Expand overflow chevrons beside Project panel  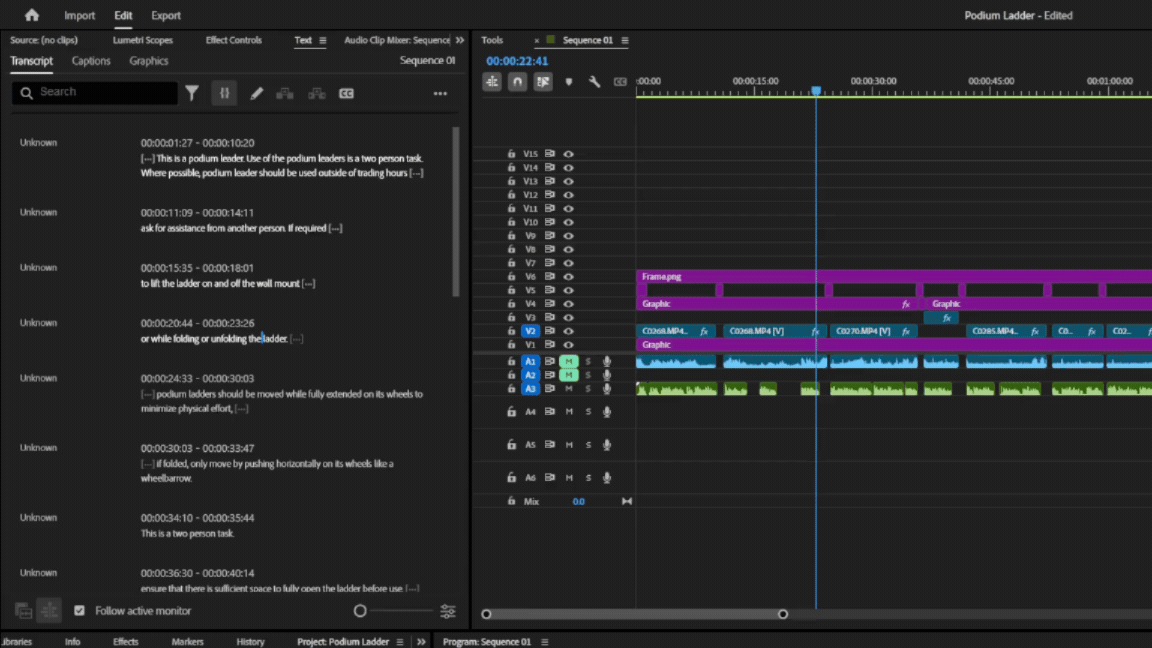pyautogui.click(x=421, y=641)
